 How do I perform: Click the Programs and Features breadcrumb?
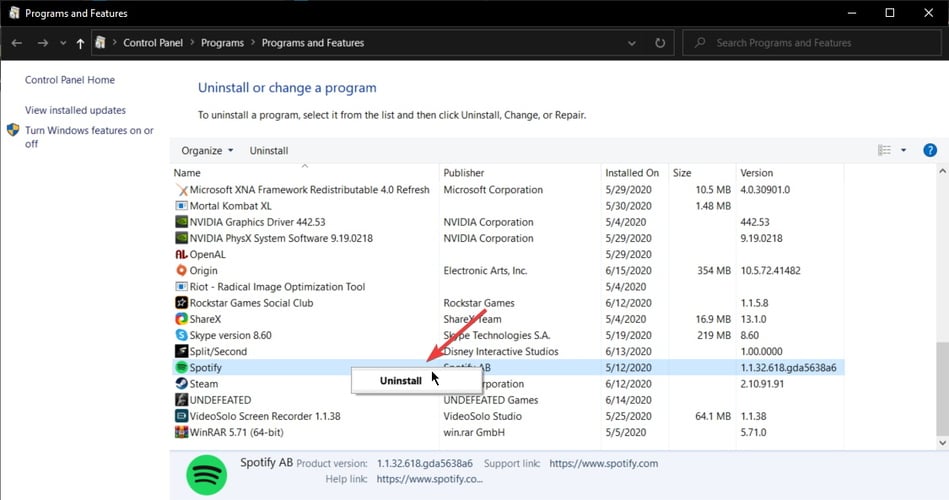pos(313,43)
